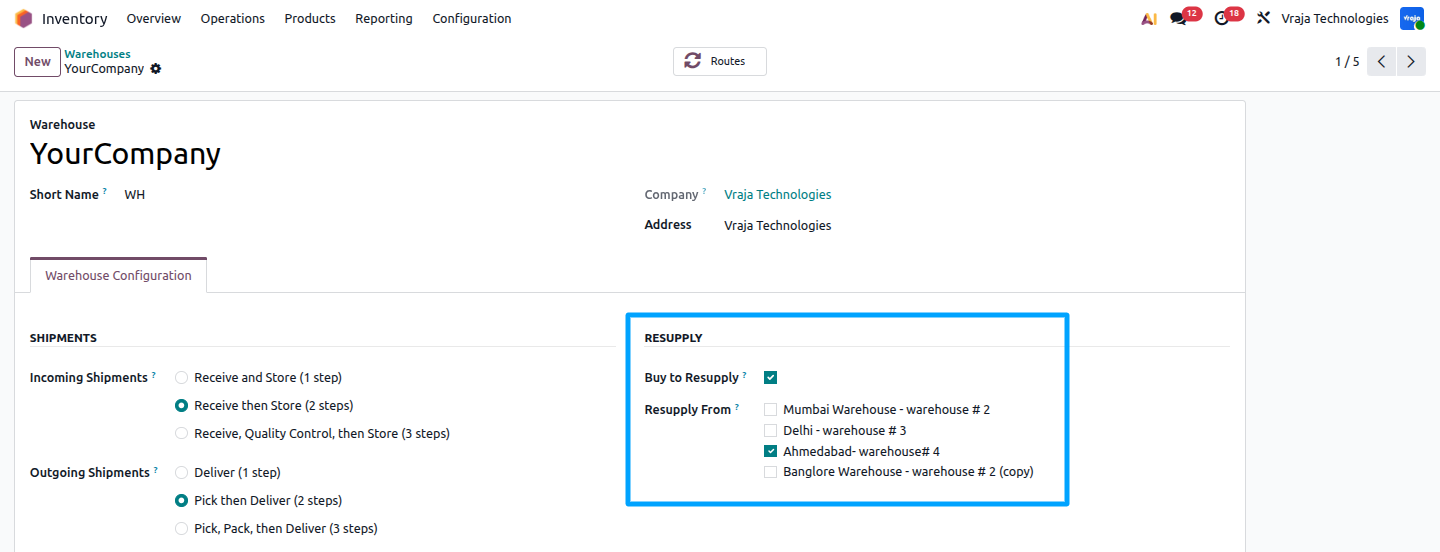
Task: Edit the Address field Vraja Technologies
Action: [x=778, y=226]
